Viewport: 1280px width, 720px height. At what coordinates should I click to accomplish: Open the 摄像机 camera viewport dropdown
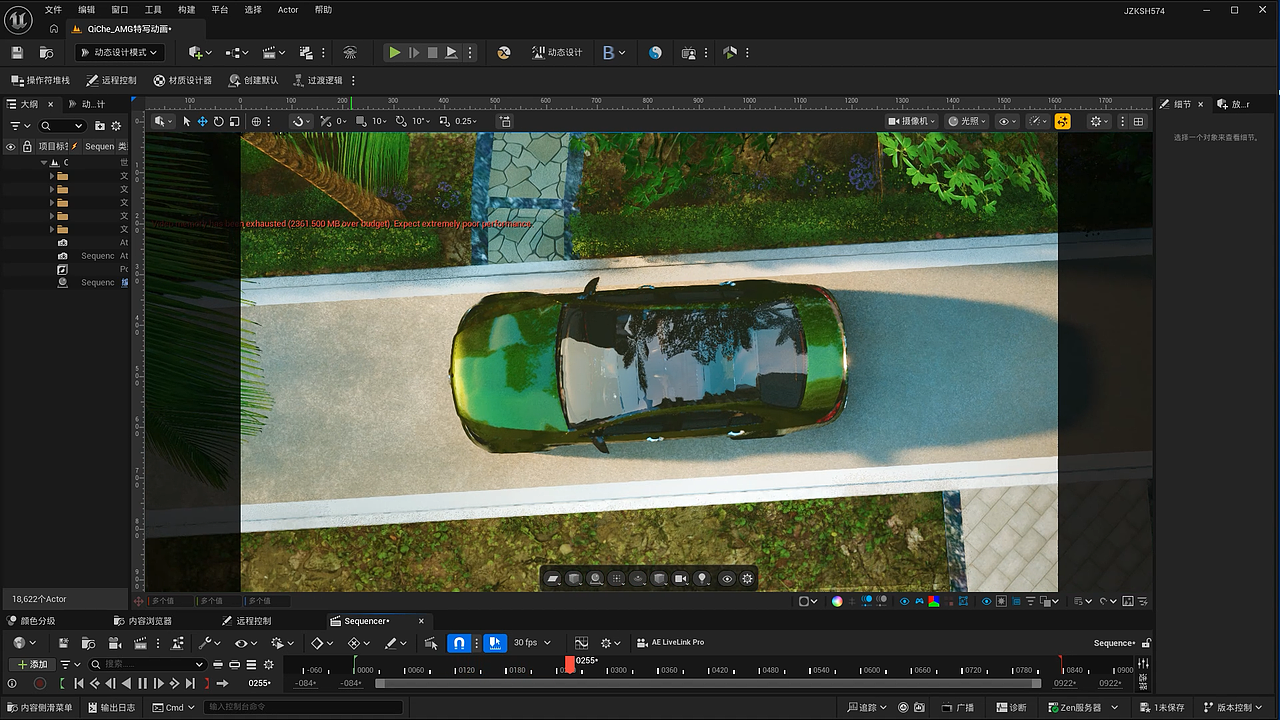(x=912, y=121)
